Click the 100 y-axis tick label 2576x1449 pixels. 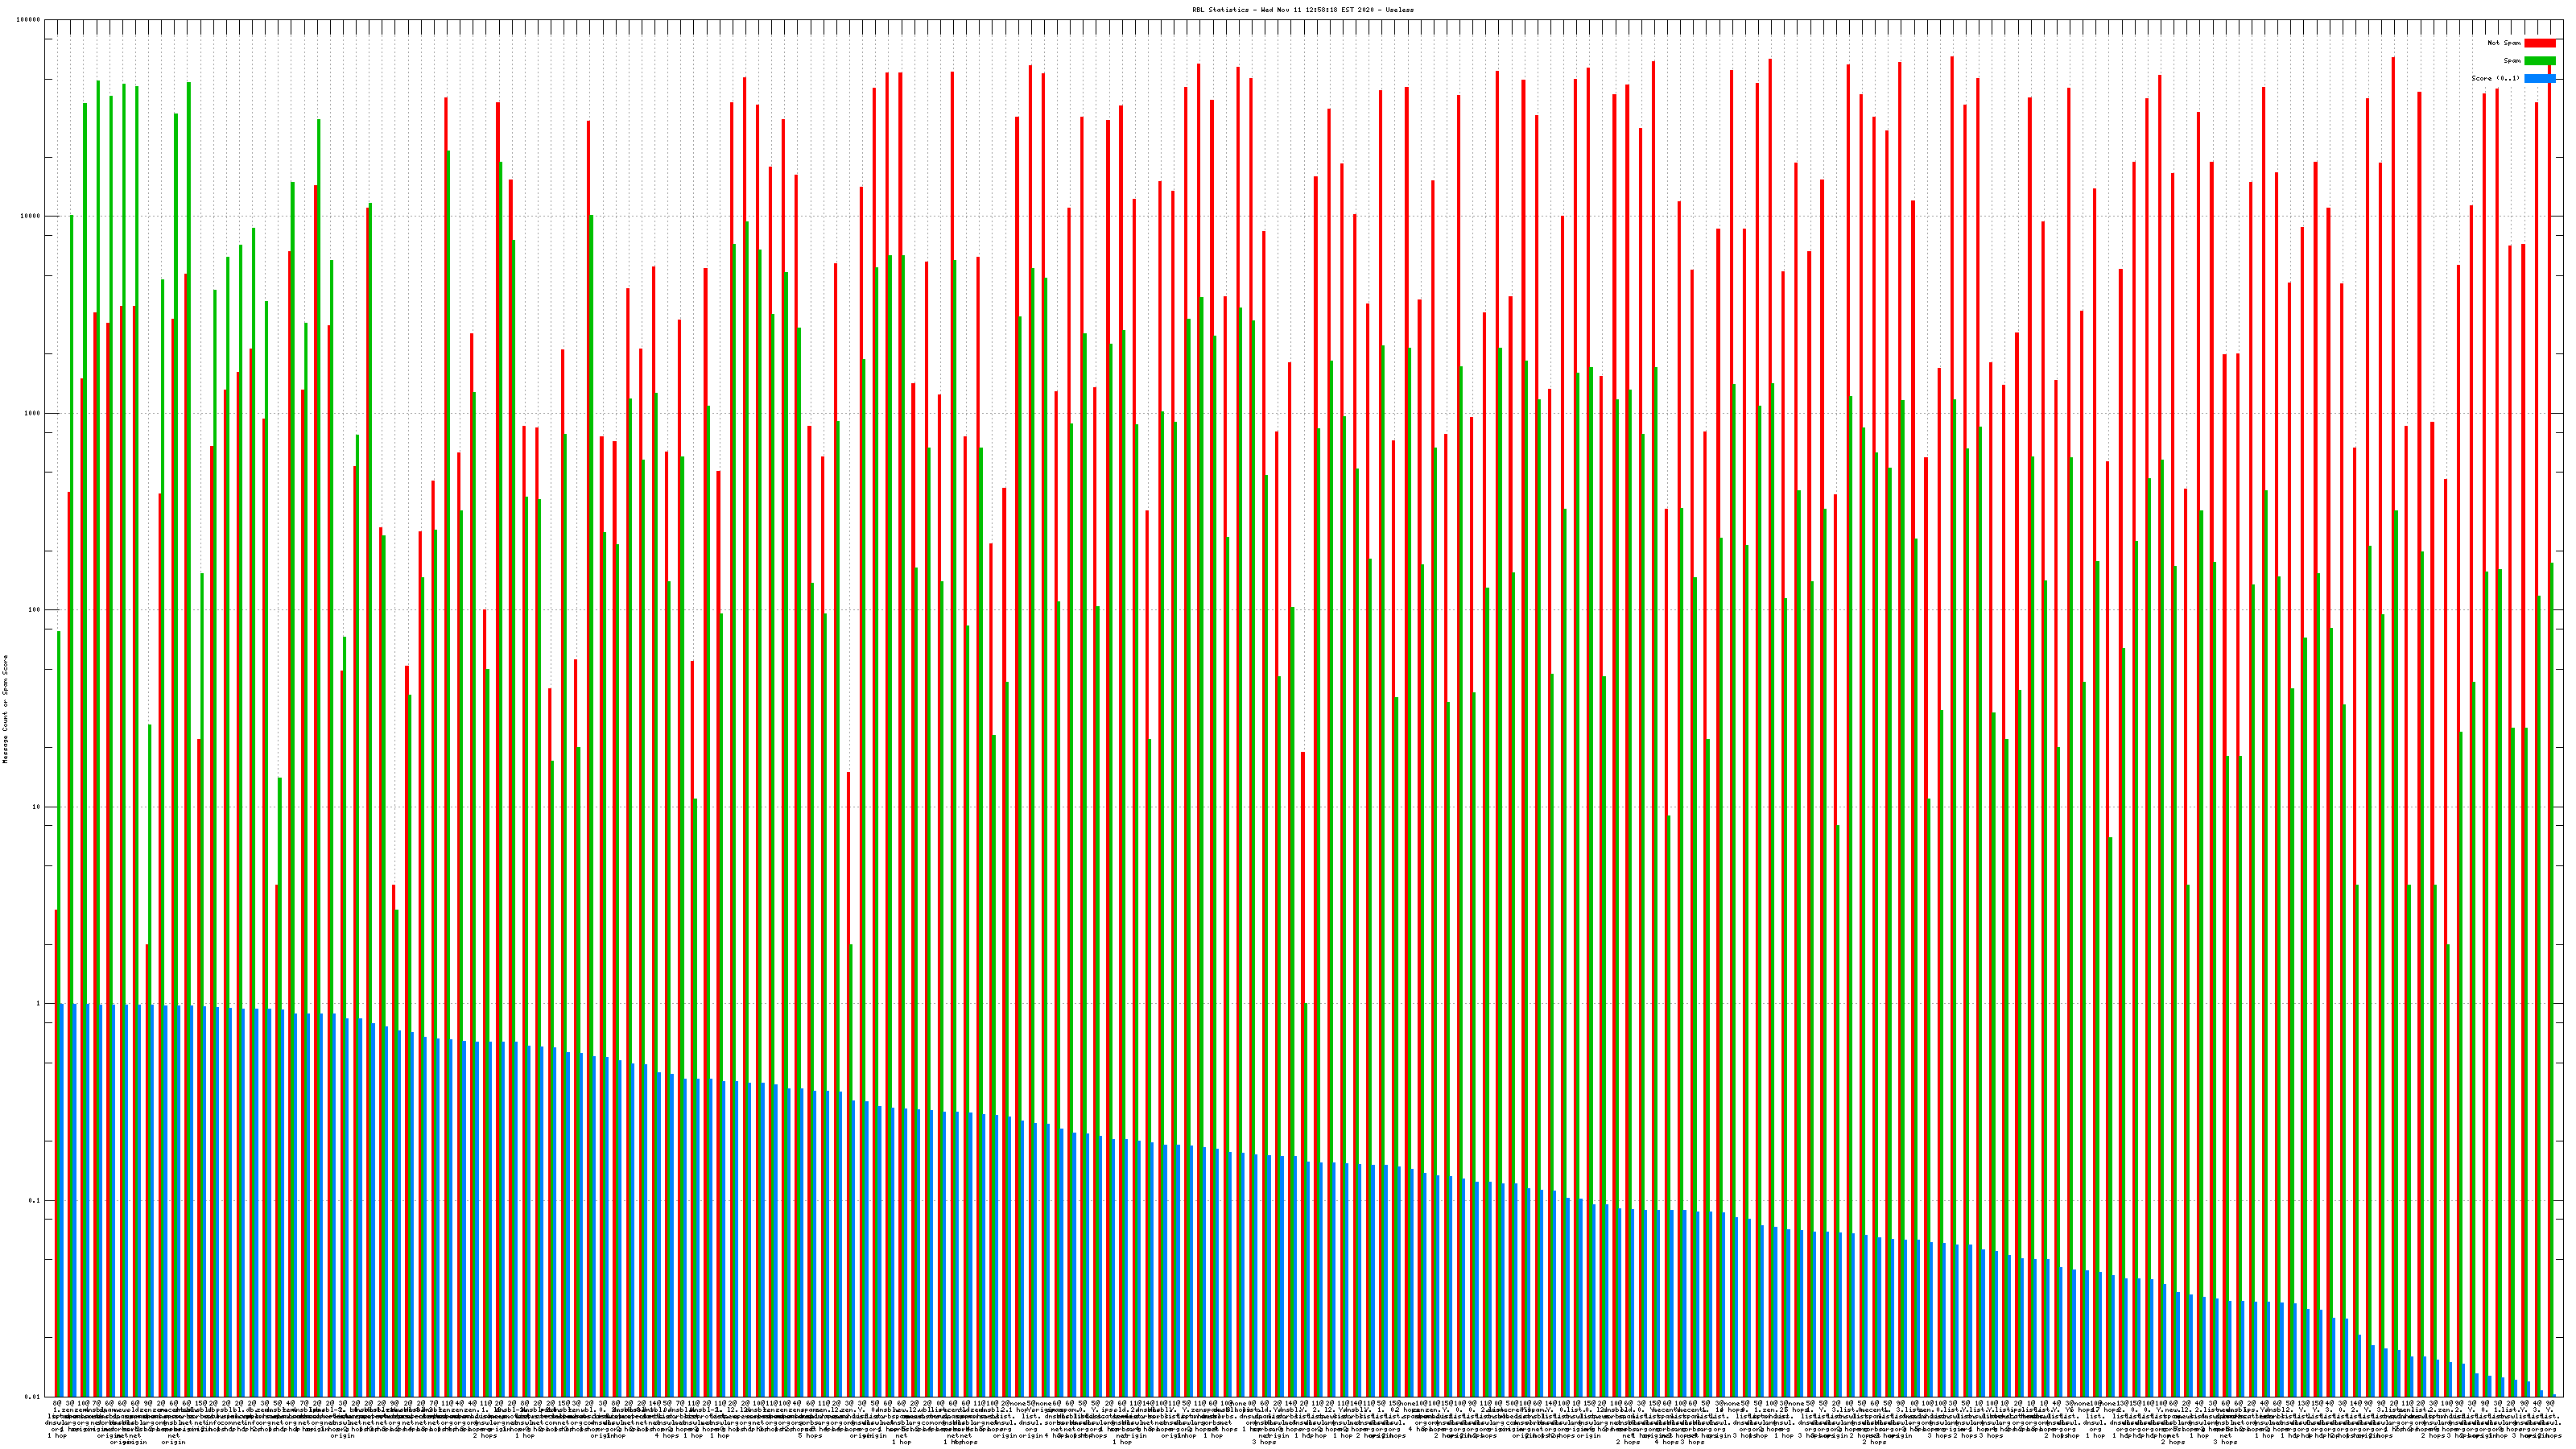click(x=35, y=610)
